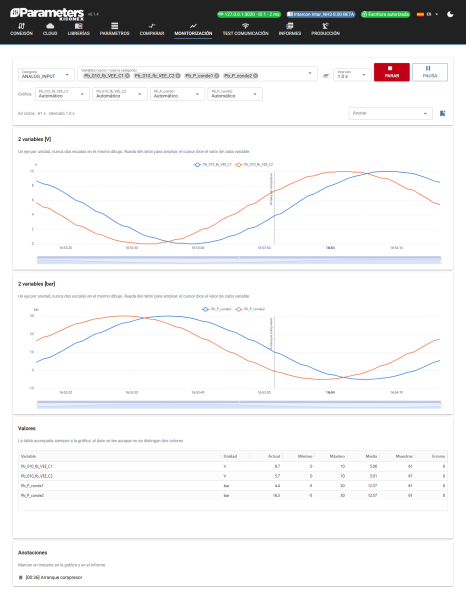
Task: Open graph mode dropdown for Pb_010_fb_VEE_C1
Action: (x=62, y=94)
